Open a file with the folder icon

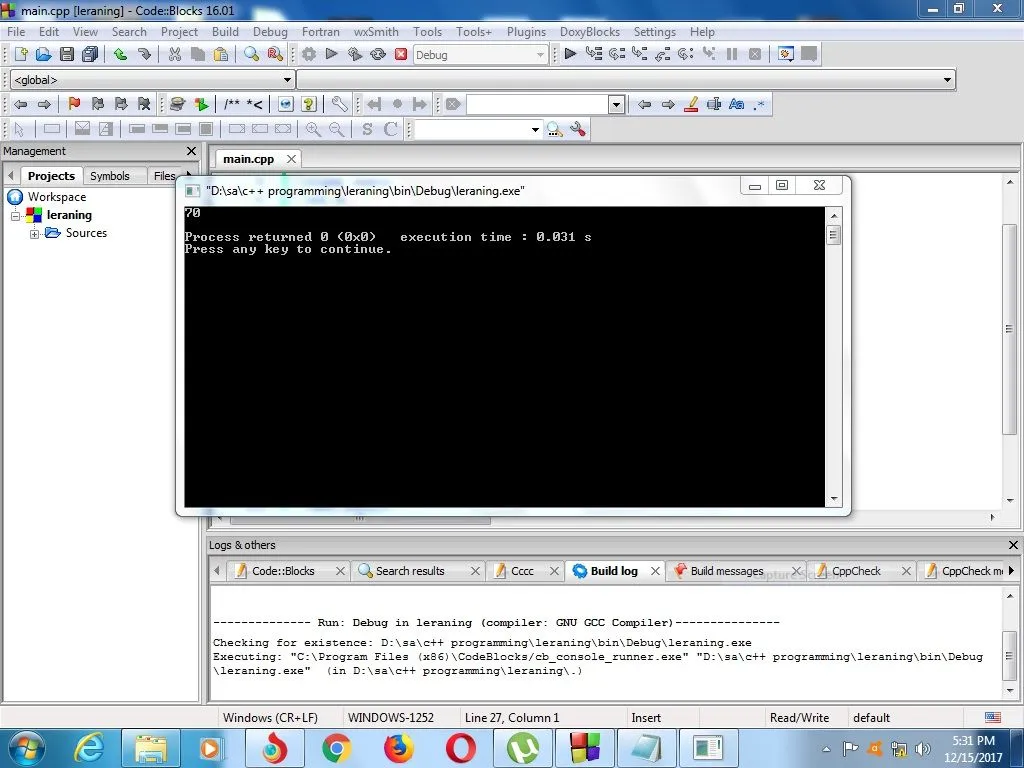click(43, 54)
